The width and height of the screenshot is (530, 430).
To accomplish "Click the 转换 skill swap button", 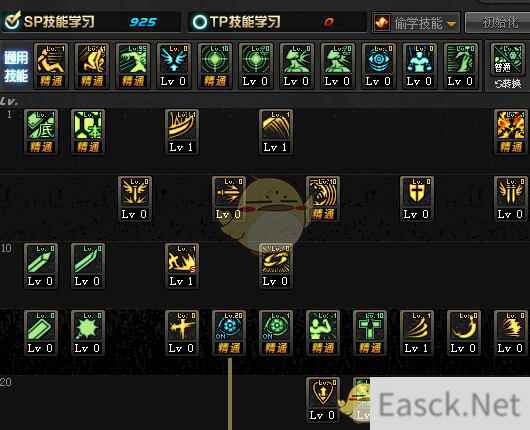I will click(508, 83).
